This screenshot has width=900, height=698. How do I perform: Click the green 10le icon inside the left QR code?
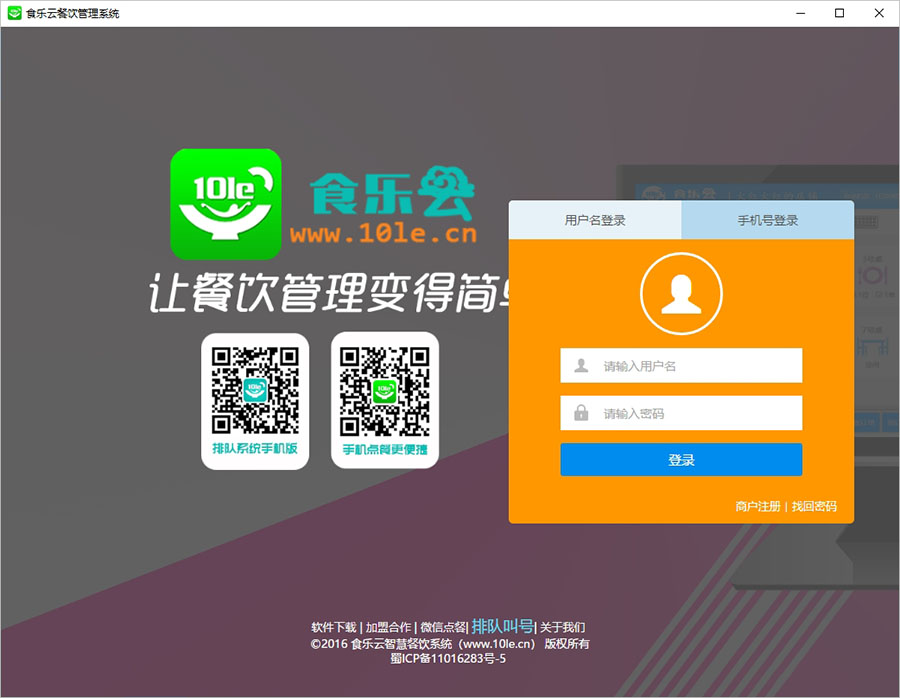pos(255,392)
